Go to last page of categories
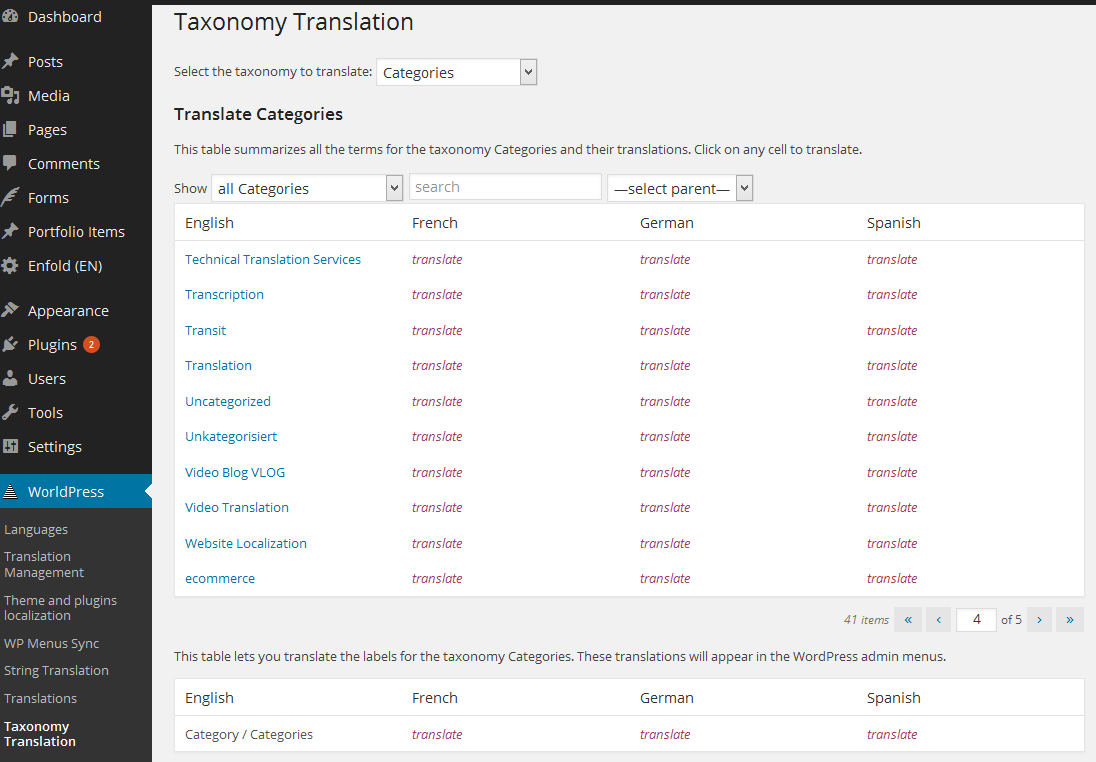1096x762 pixels. click(1070, 619)
